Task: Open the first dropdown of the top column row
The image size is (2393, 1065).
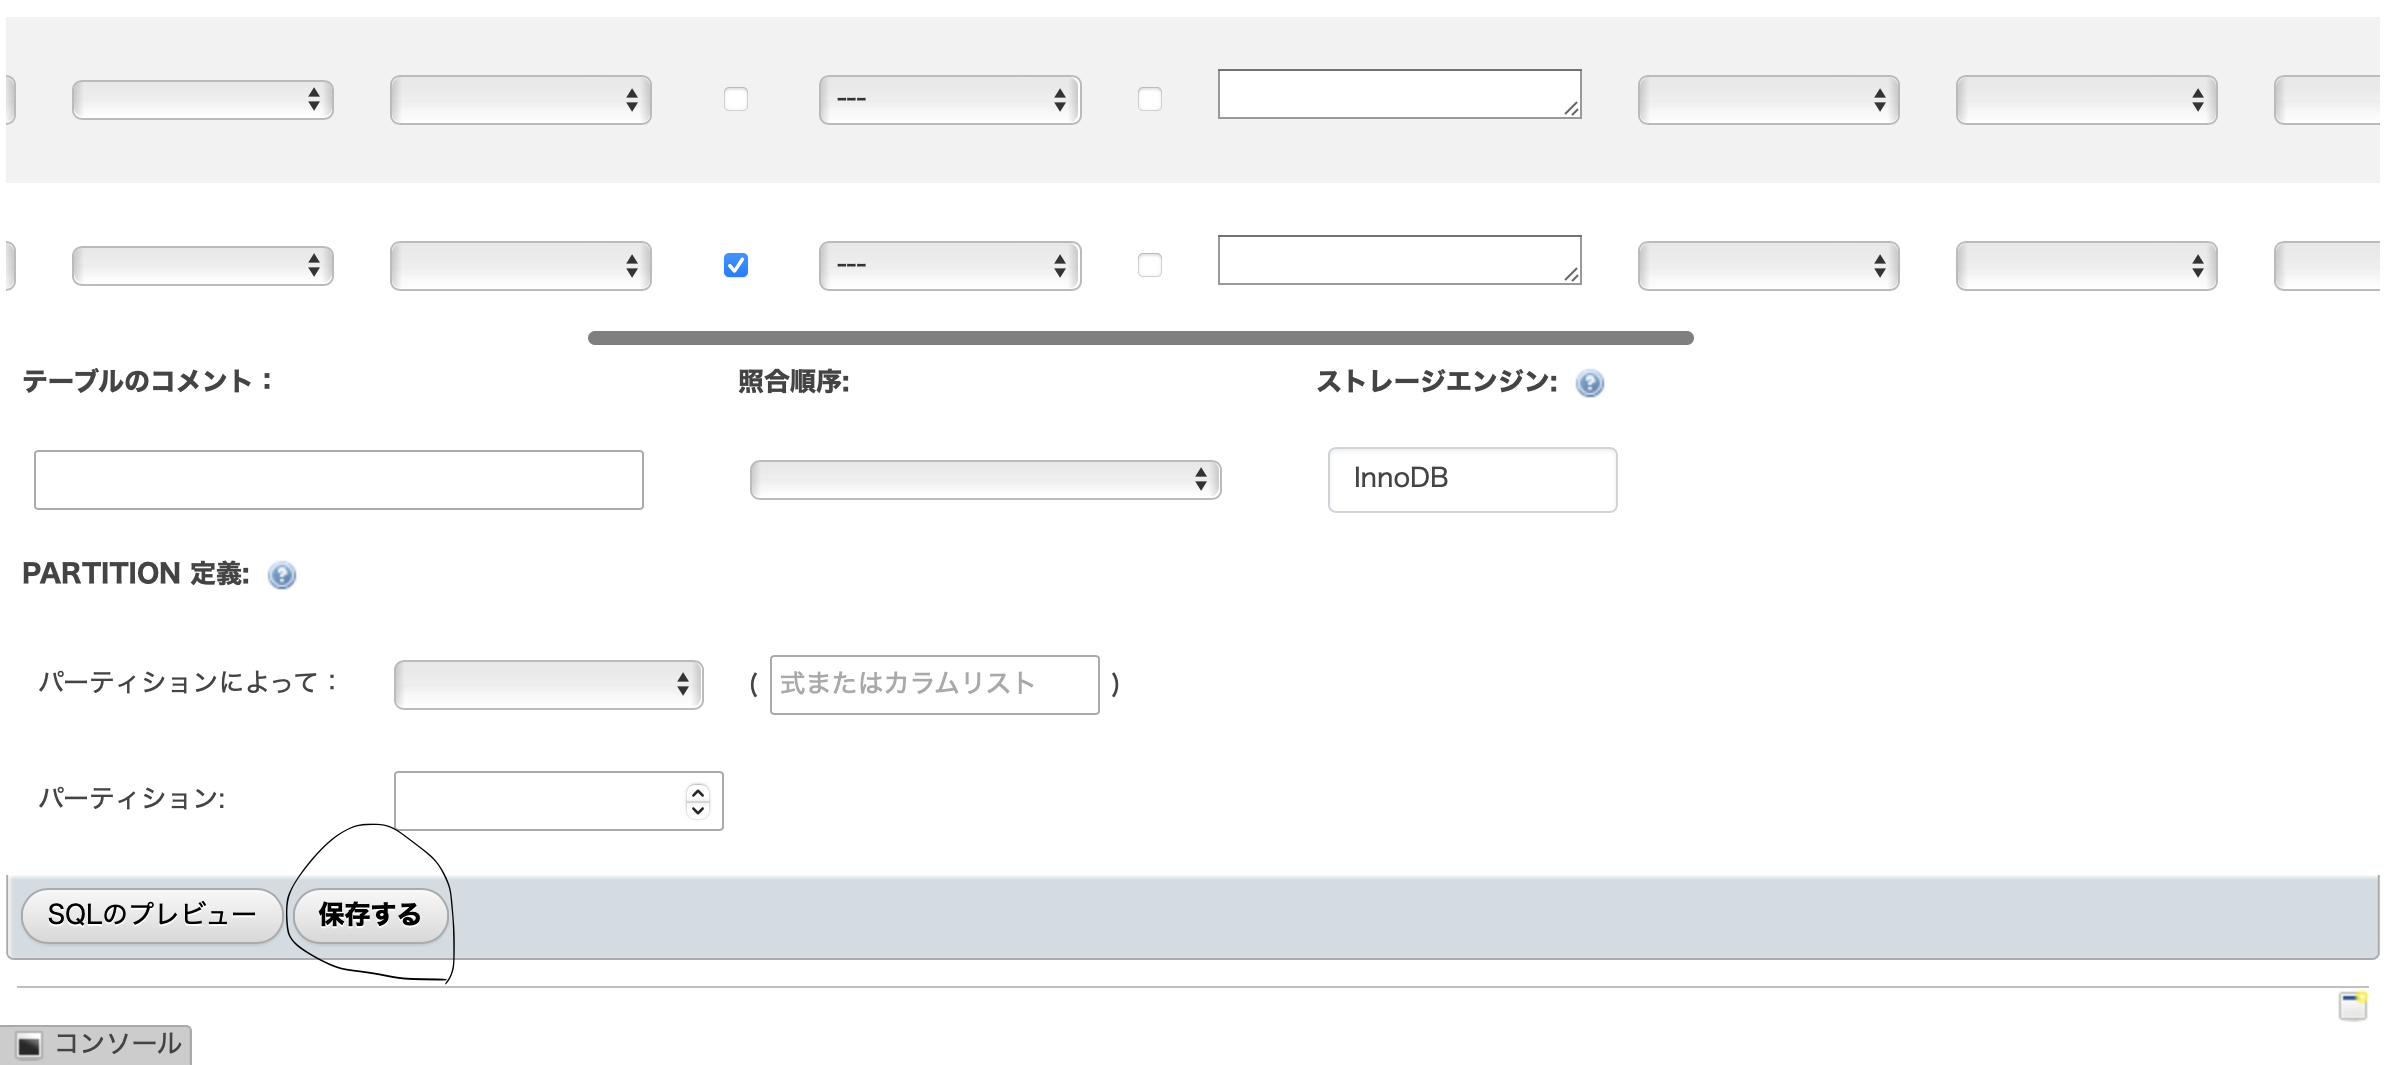Action: point(202,99)
